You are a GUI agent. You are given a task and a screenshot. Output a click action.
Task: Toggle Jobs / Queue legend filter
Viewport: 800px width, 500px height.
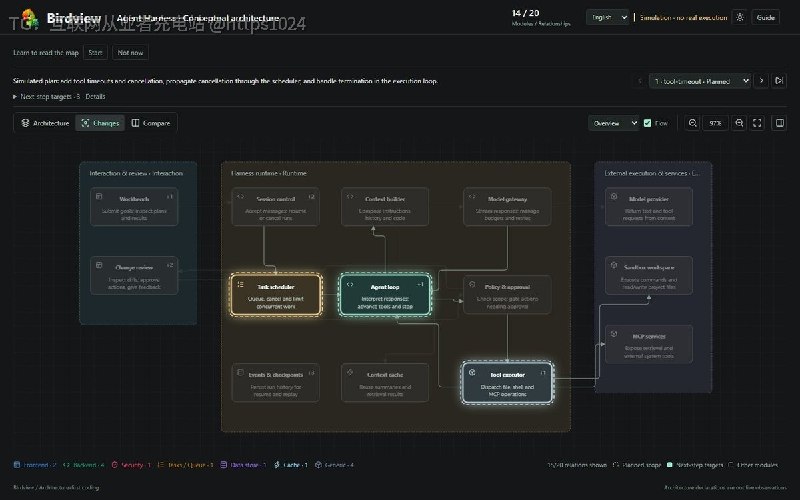pyautogui.click(x=185, y=465)
